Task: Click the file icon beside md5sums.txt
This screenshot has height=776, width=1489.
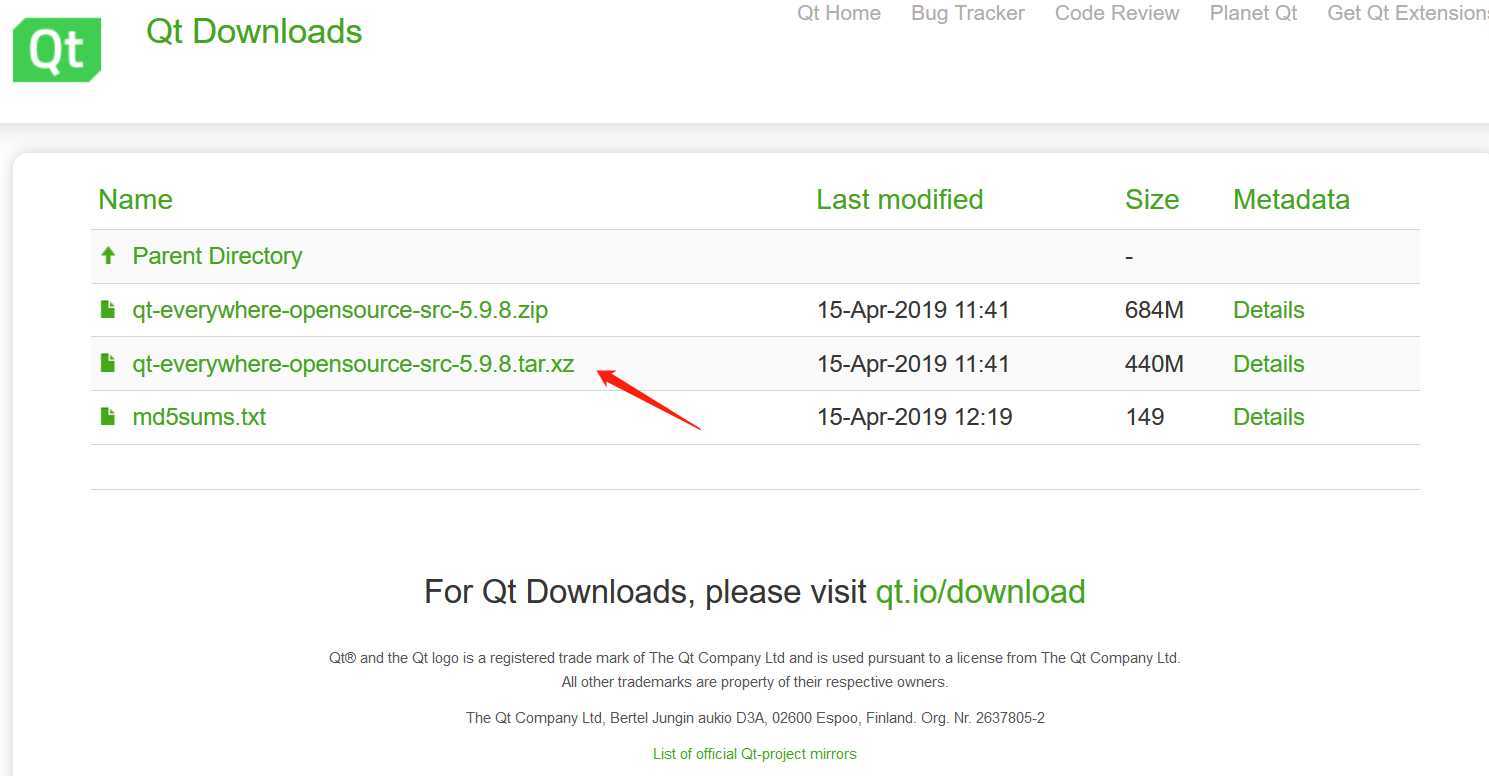Action: coord(108,417)
